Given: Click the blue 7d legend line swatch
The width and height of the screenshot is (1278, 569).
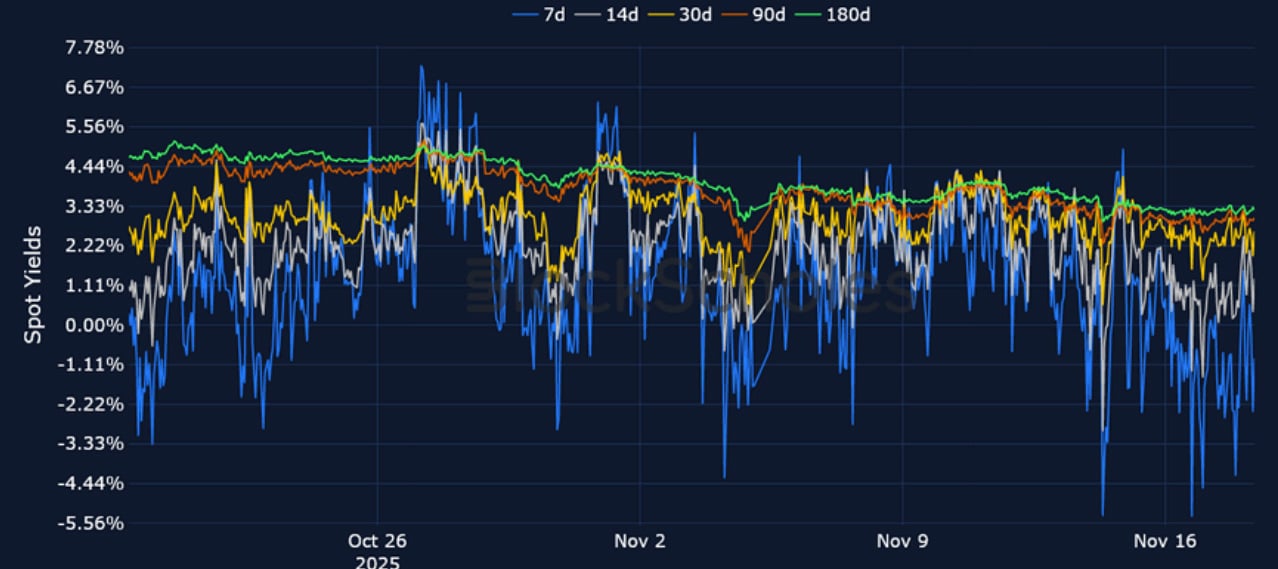Looking at the screenshot, I should coord(525,14).
